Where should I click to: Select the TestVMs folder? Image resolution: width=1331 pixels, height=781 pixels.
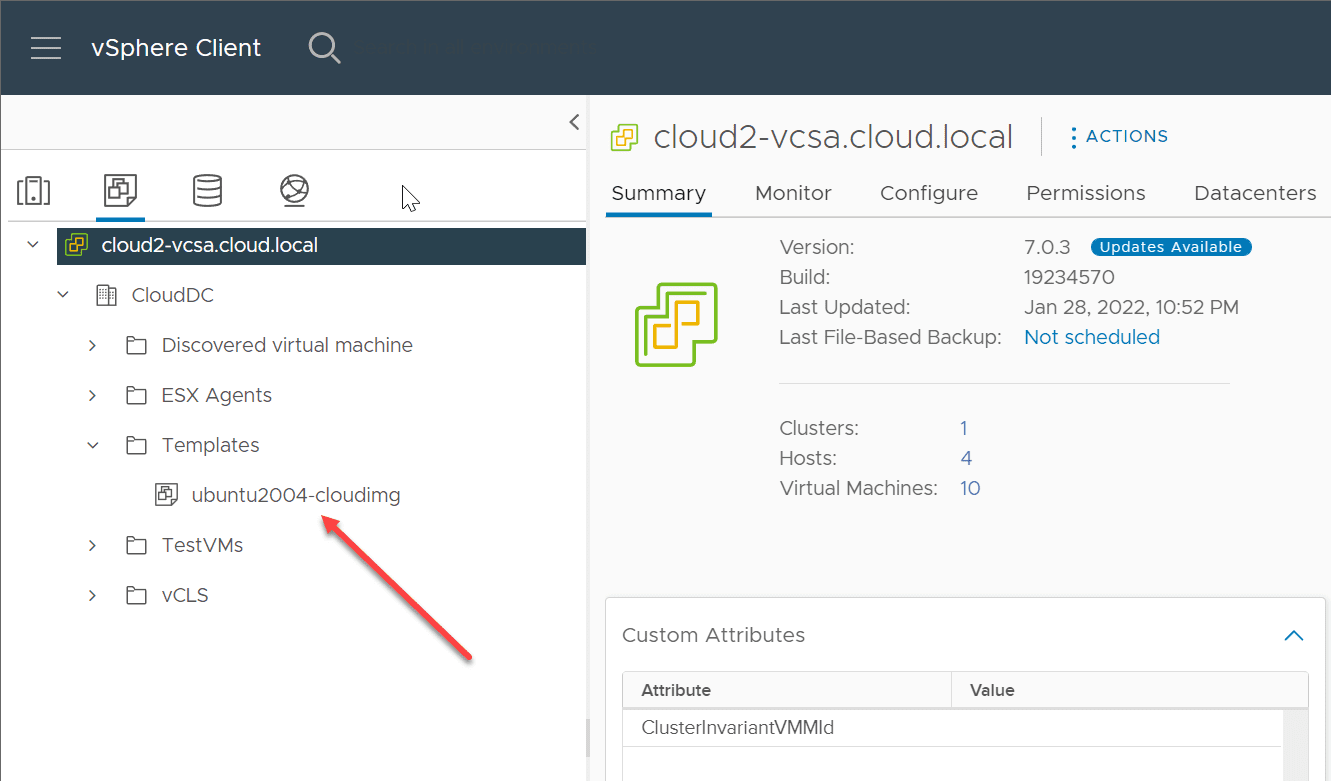[202, 545]
